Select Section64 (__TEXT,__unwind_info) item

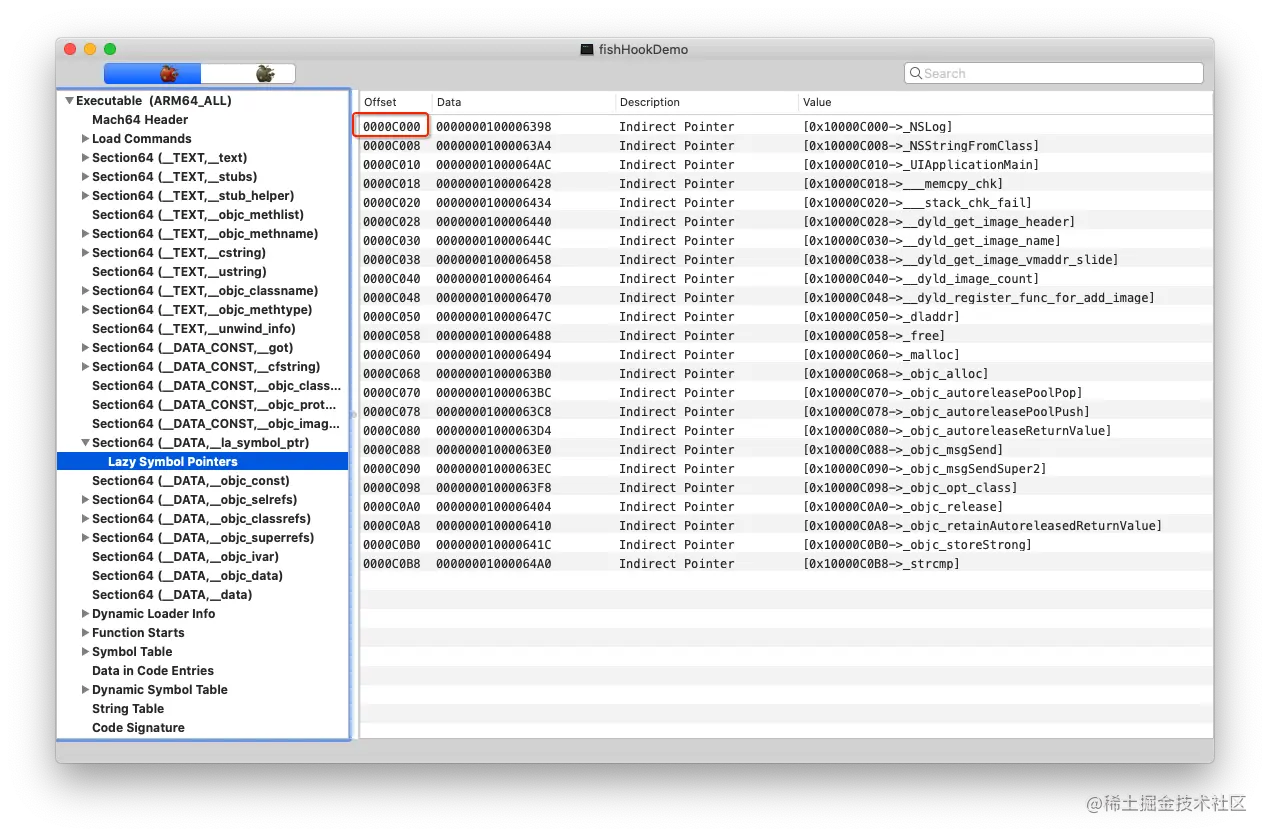point(194,329)
